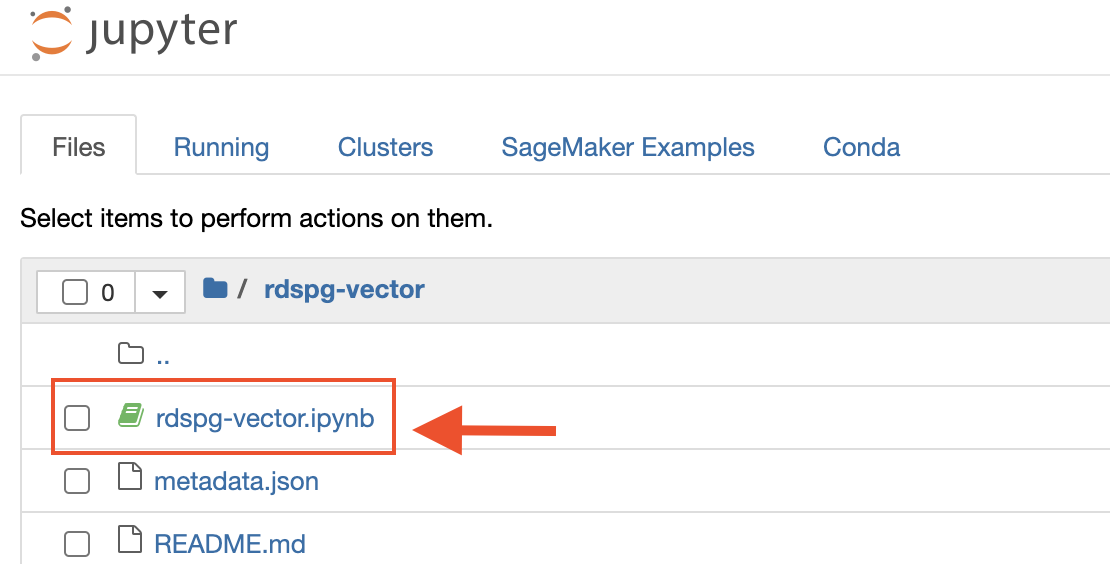1110x564 pixels.
Task: Check the README.md checkbox
Action: point(77,544)
